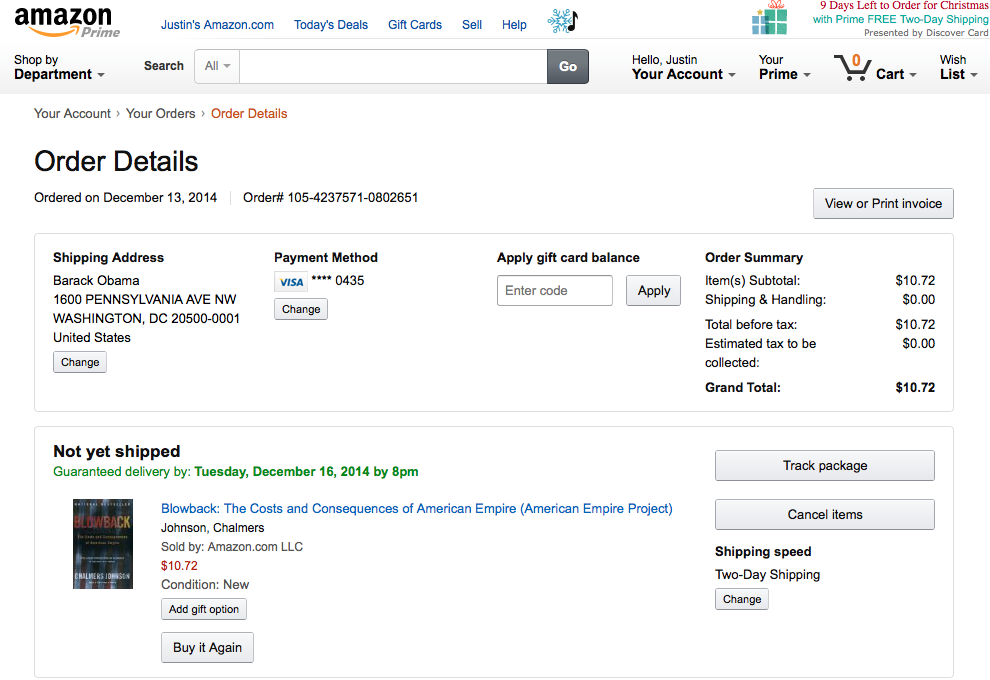This screenshot has width=990, height=680.
Task: Expand the Cart dropdown
Action: [x=896, y=74]
